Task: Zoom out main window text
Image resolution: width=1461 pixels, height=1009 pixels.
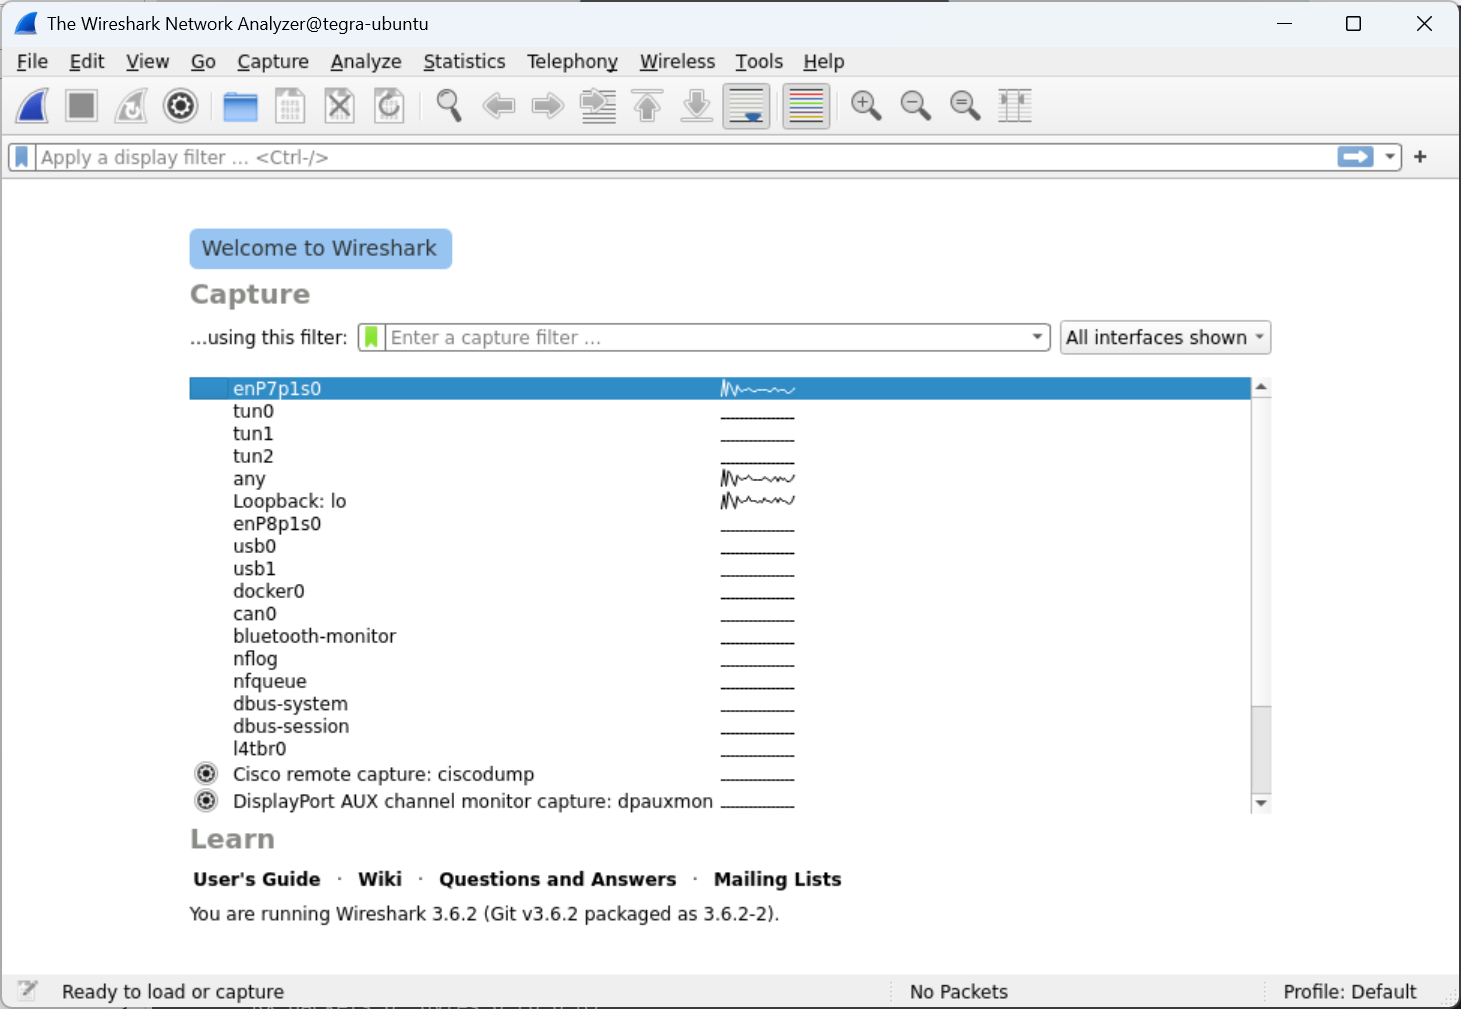Action: click(916, 105)
